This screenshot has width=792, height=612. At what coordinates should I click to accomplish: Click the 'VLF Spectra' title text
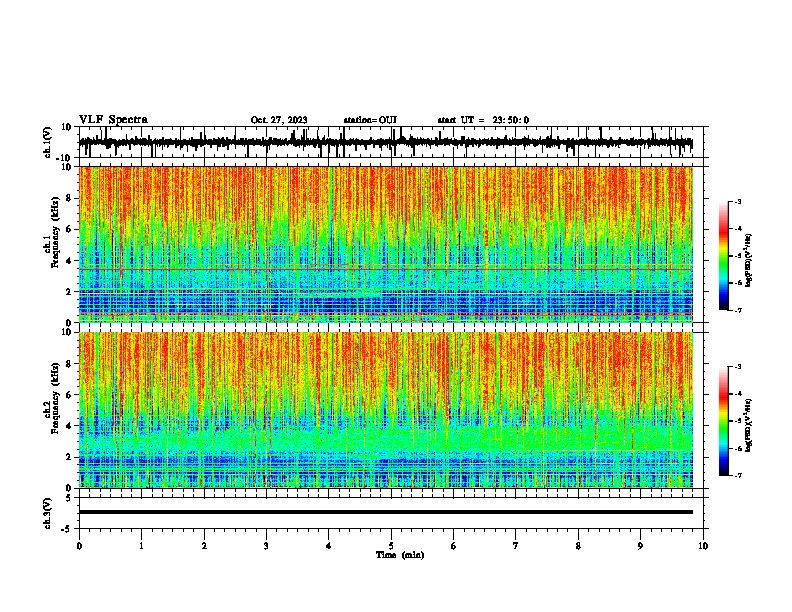pos(113,120)
